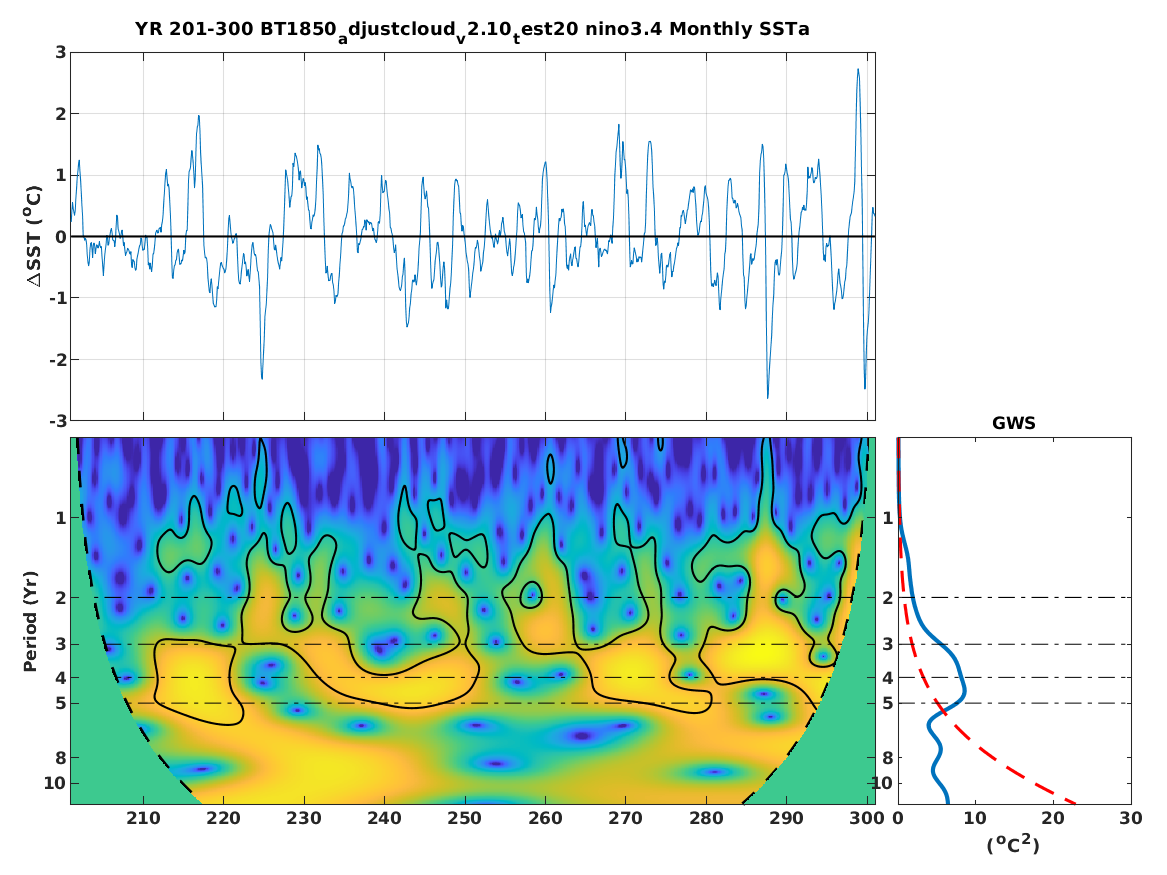Click the x-axis tick label 210
The width and height of the screenshot is (1167, 875).
(x=143, y=818)
